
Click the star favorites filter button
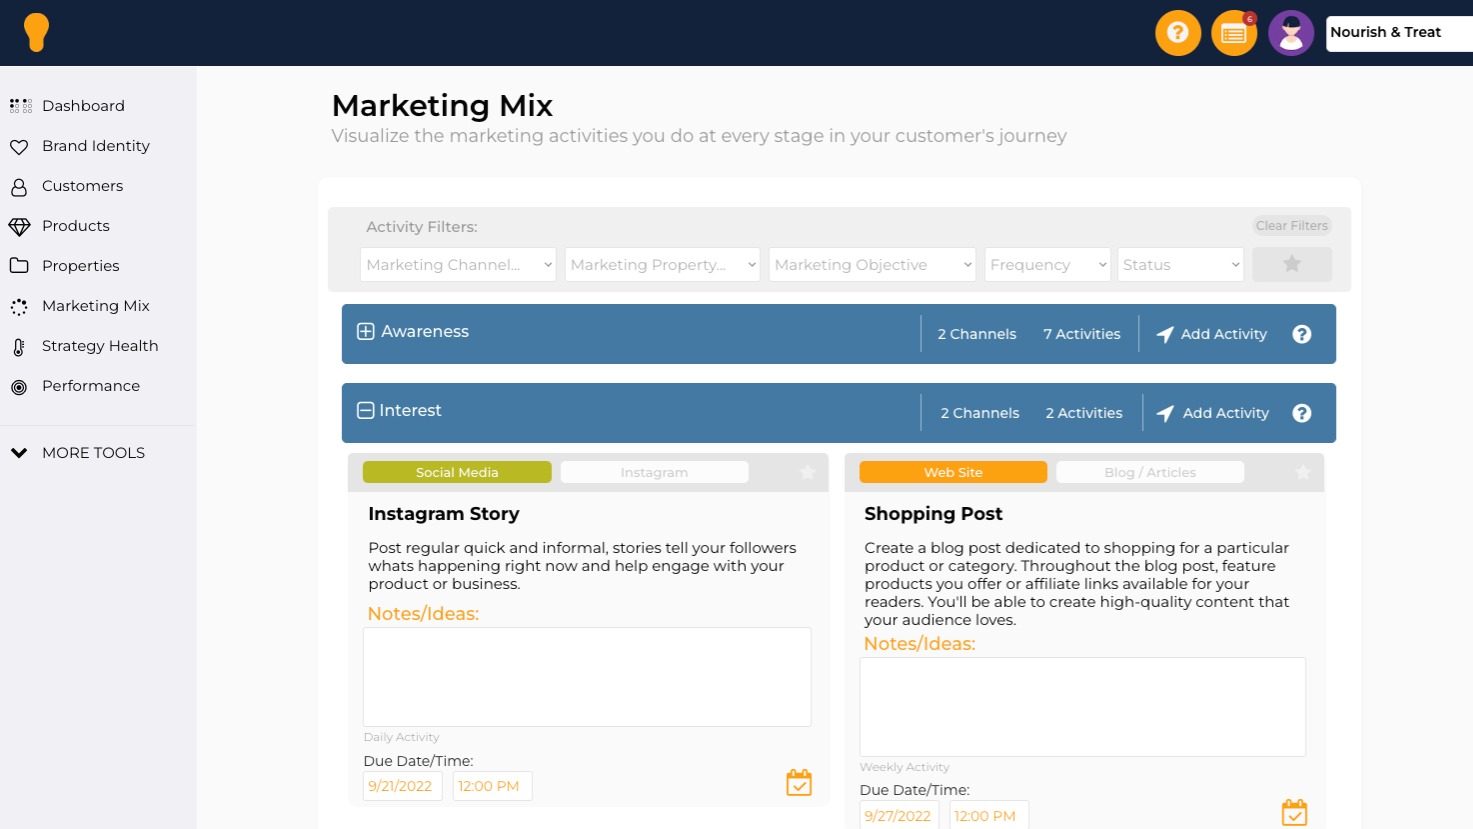coord(1292,264)
